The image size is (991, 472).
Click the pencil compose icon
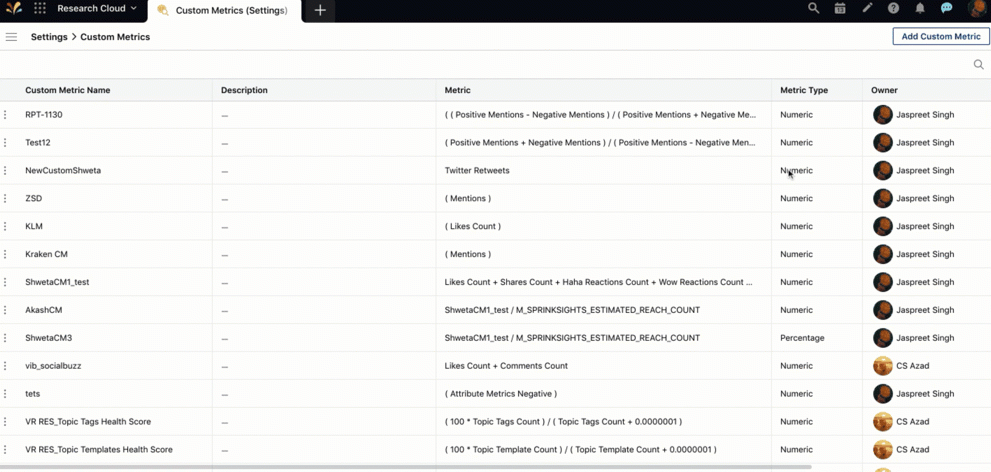(x=867, y=8)
